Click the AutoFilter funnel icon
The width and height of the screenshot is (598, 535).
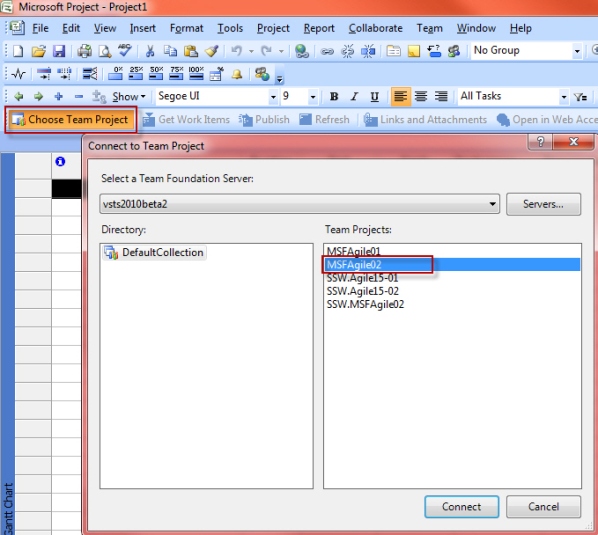581,97
